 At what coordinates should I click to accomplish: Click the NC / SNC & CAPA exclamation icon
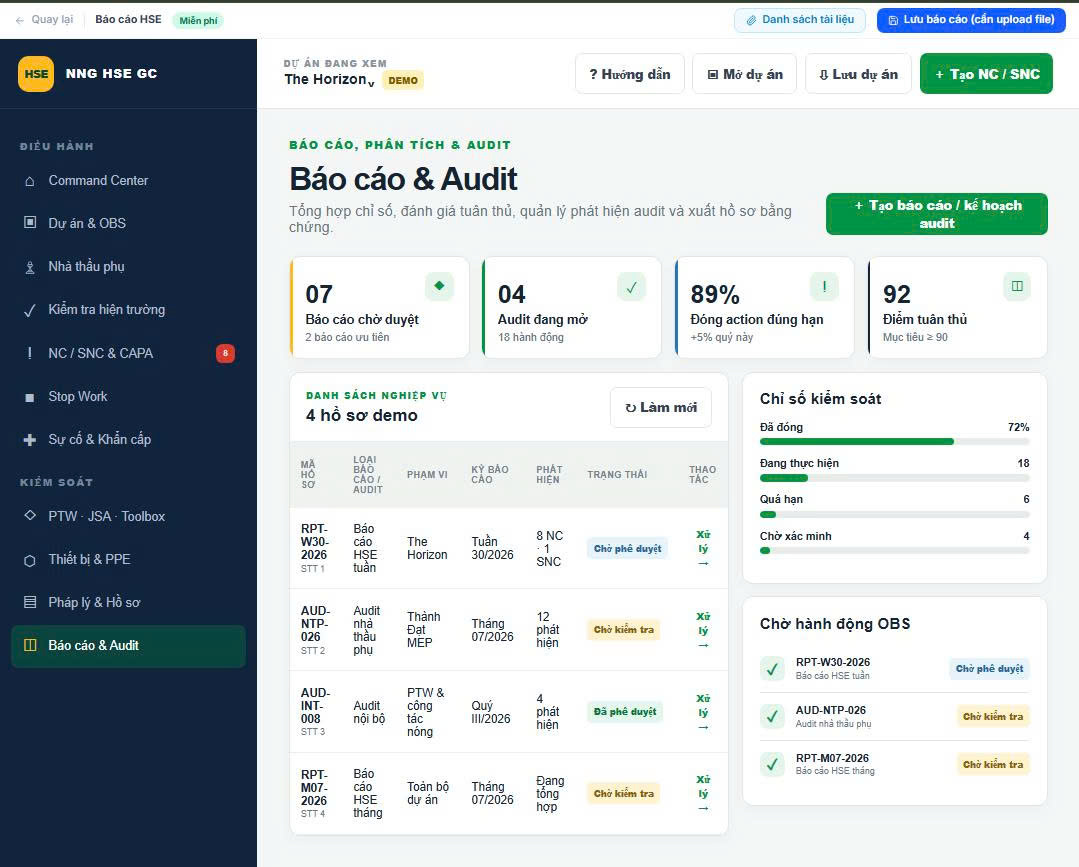pyautogui.click(x=30, y=353)
